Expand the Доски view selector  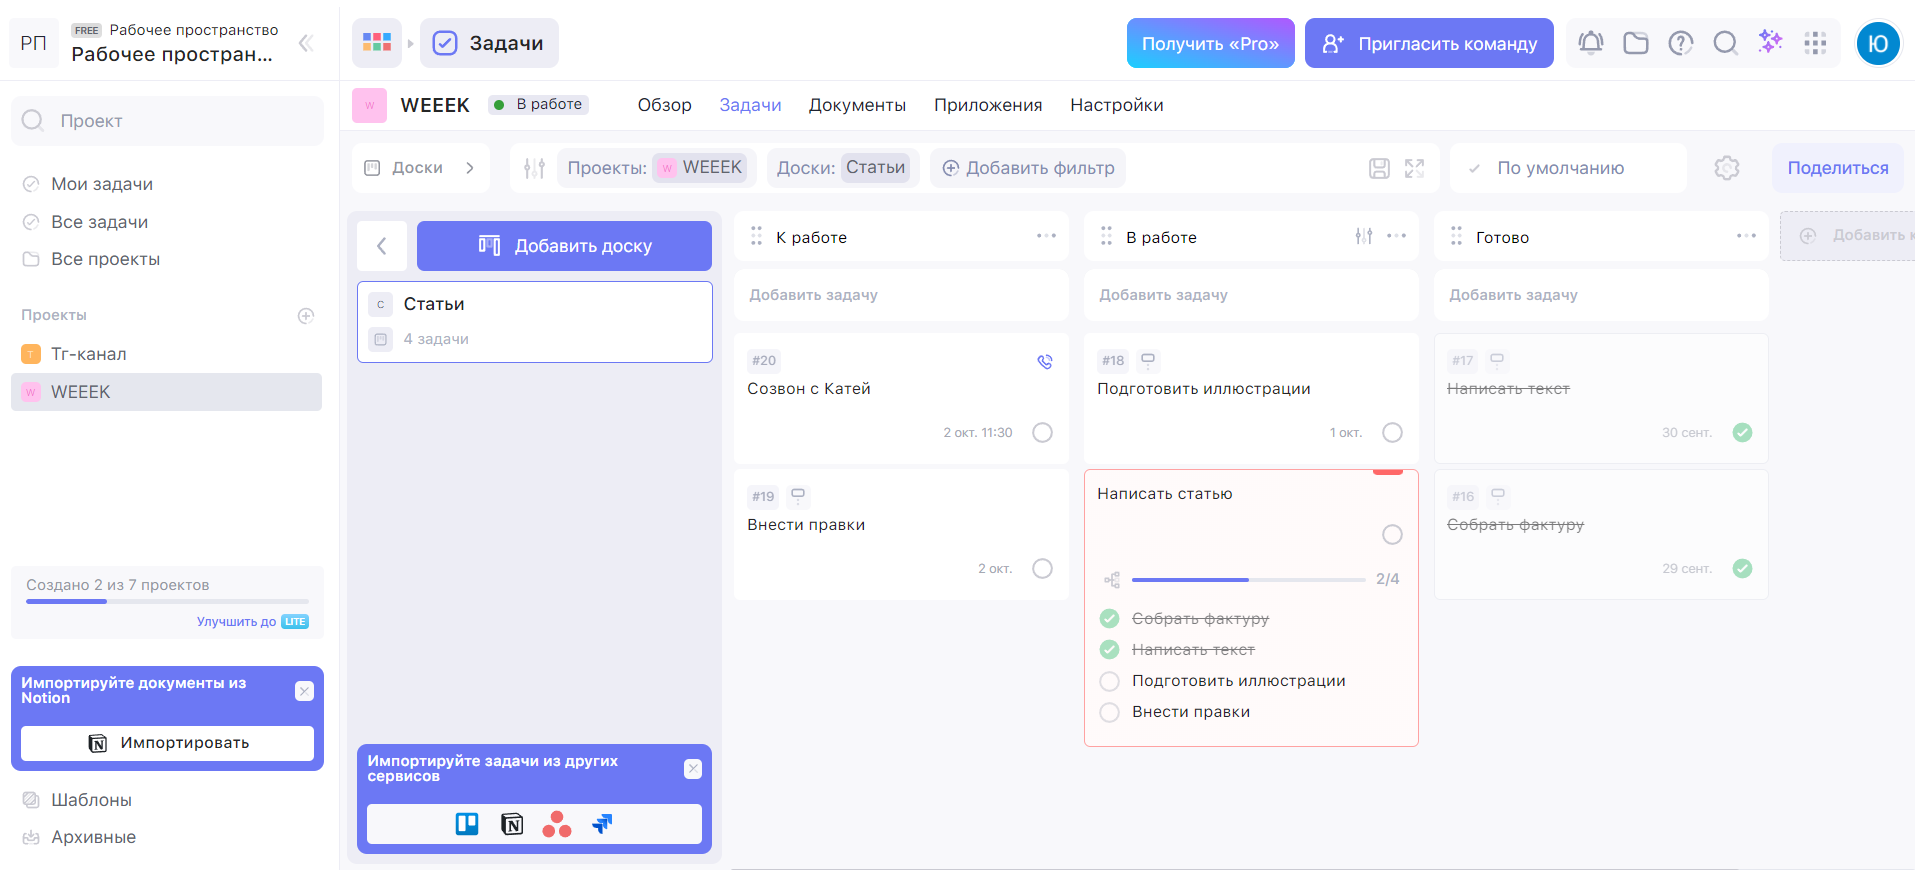pos(421,168)
